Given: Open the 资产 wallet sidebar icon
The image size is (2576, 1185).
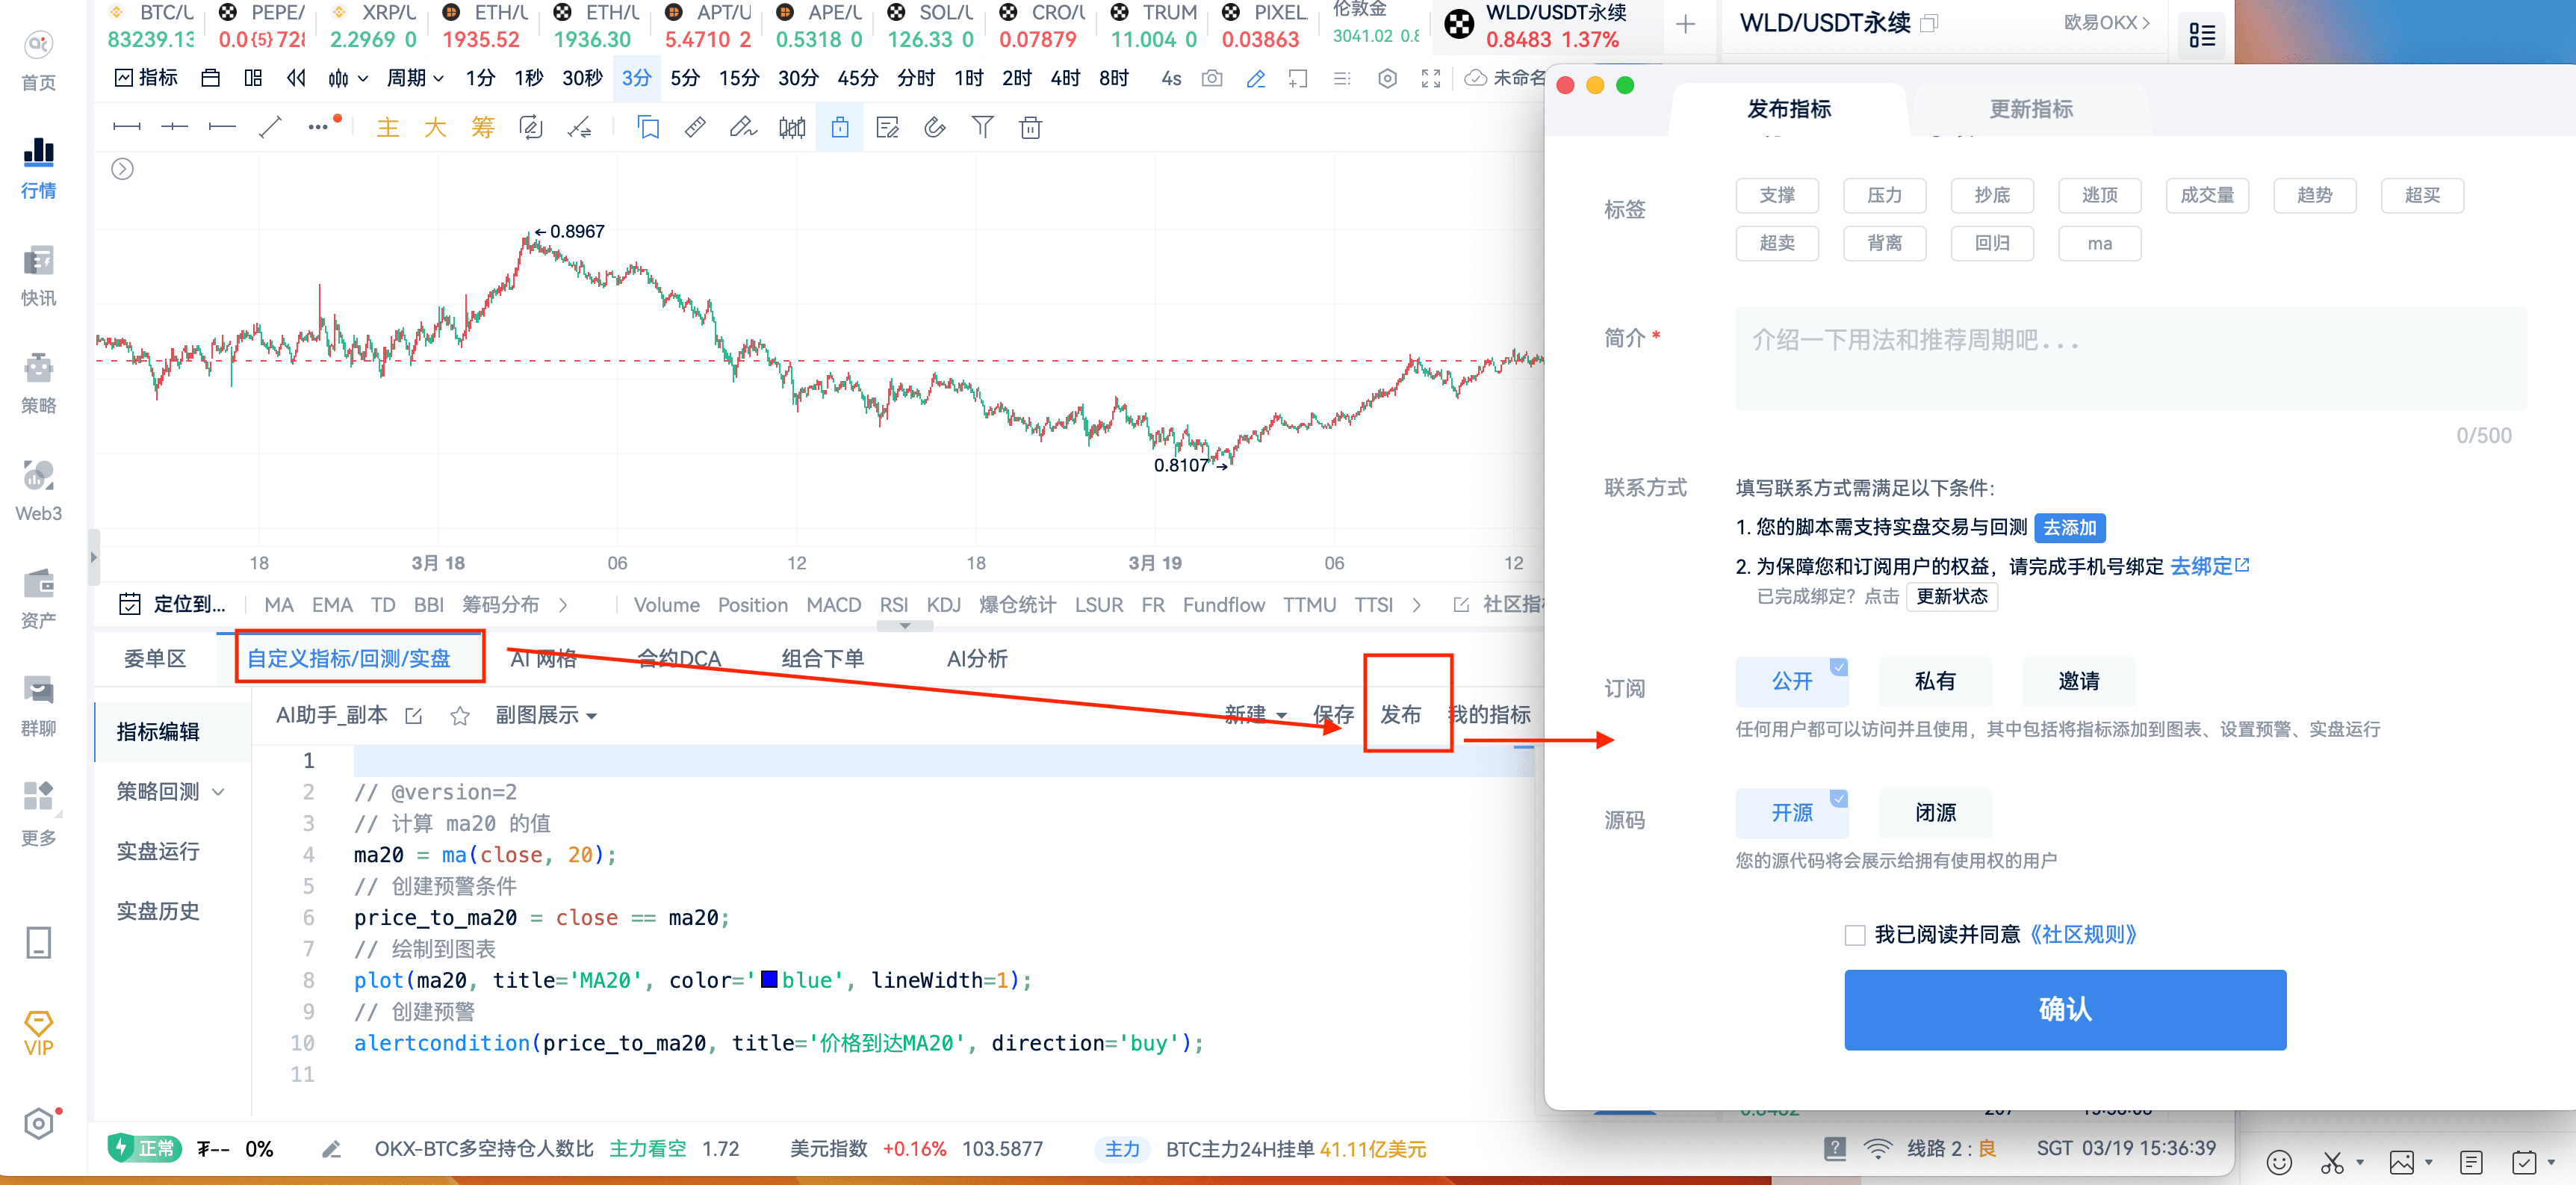Looking at the screenshot, I should pyautogui.click(x=38, y=598).
